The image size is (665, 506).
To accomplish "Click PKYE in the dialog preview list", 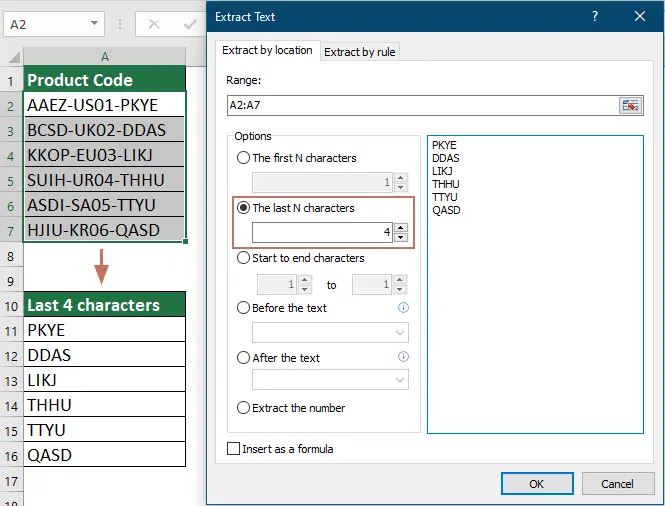I will tap(444, 145).
